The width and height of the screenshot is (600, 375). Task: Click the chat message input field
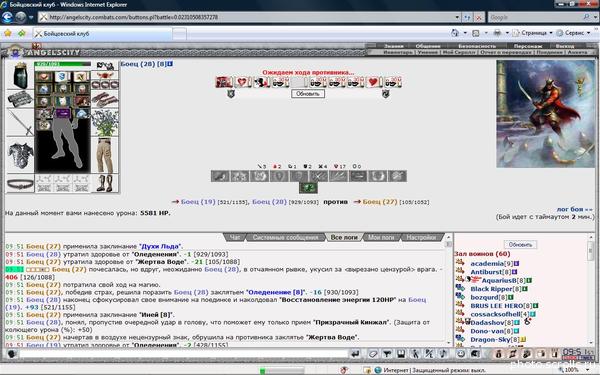click(184, 354)
